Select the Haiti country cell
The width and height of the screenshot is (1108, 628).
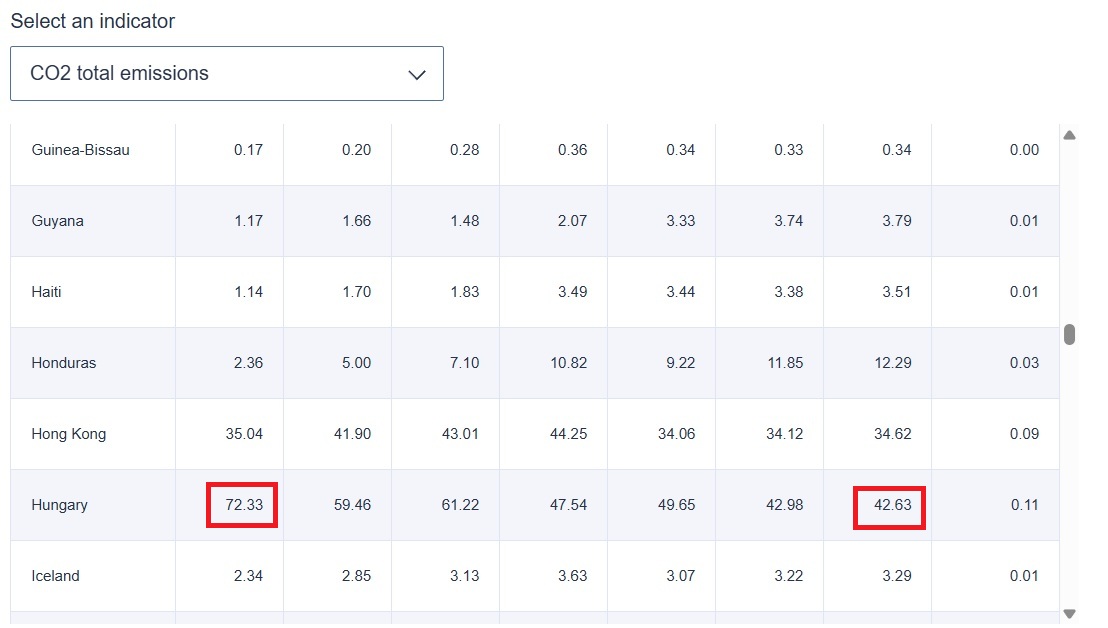click(49, 292)
